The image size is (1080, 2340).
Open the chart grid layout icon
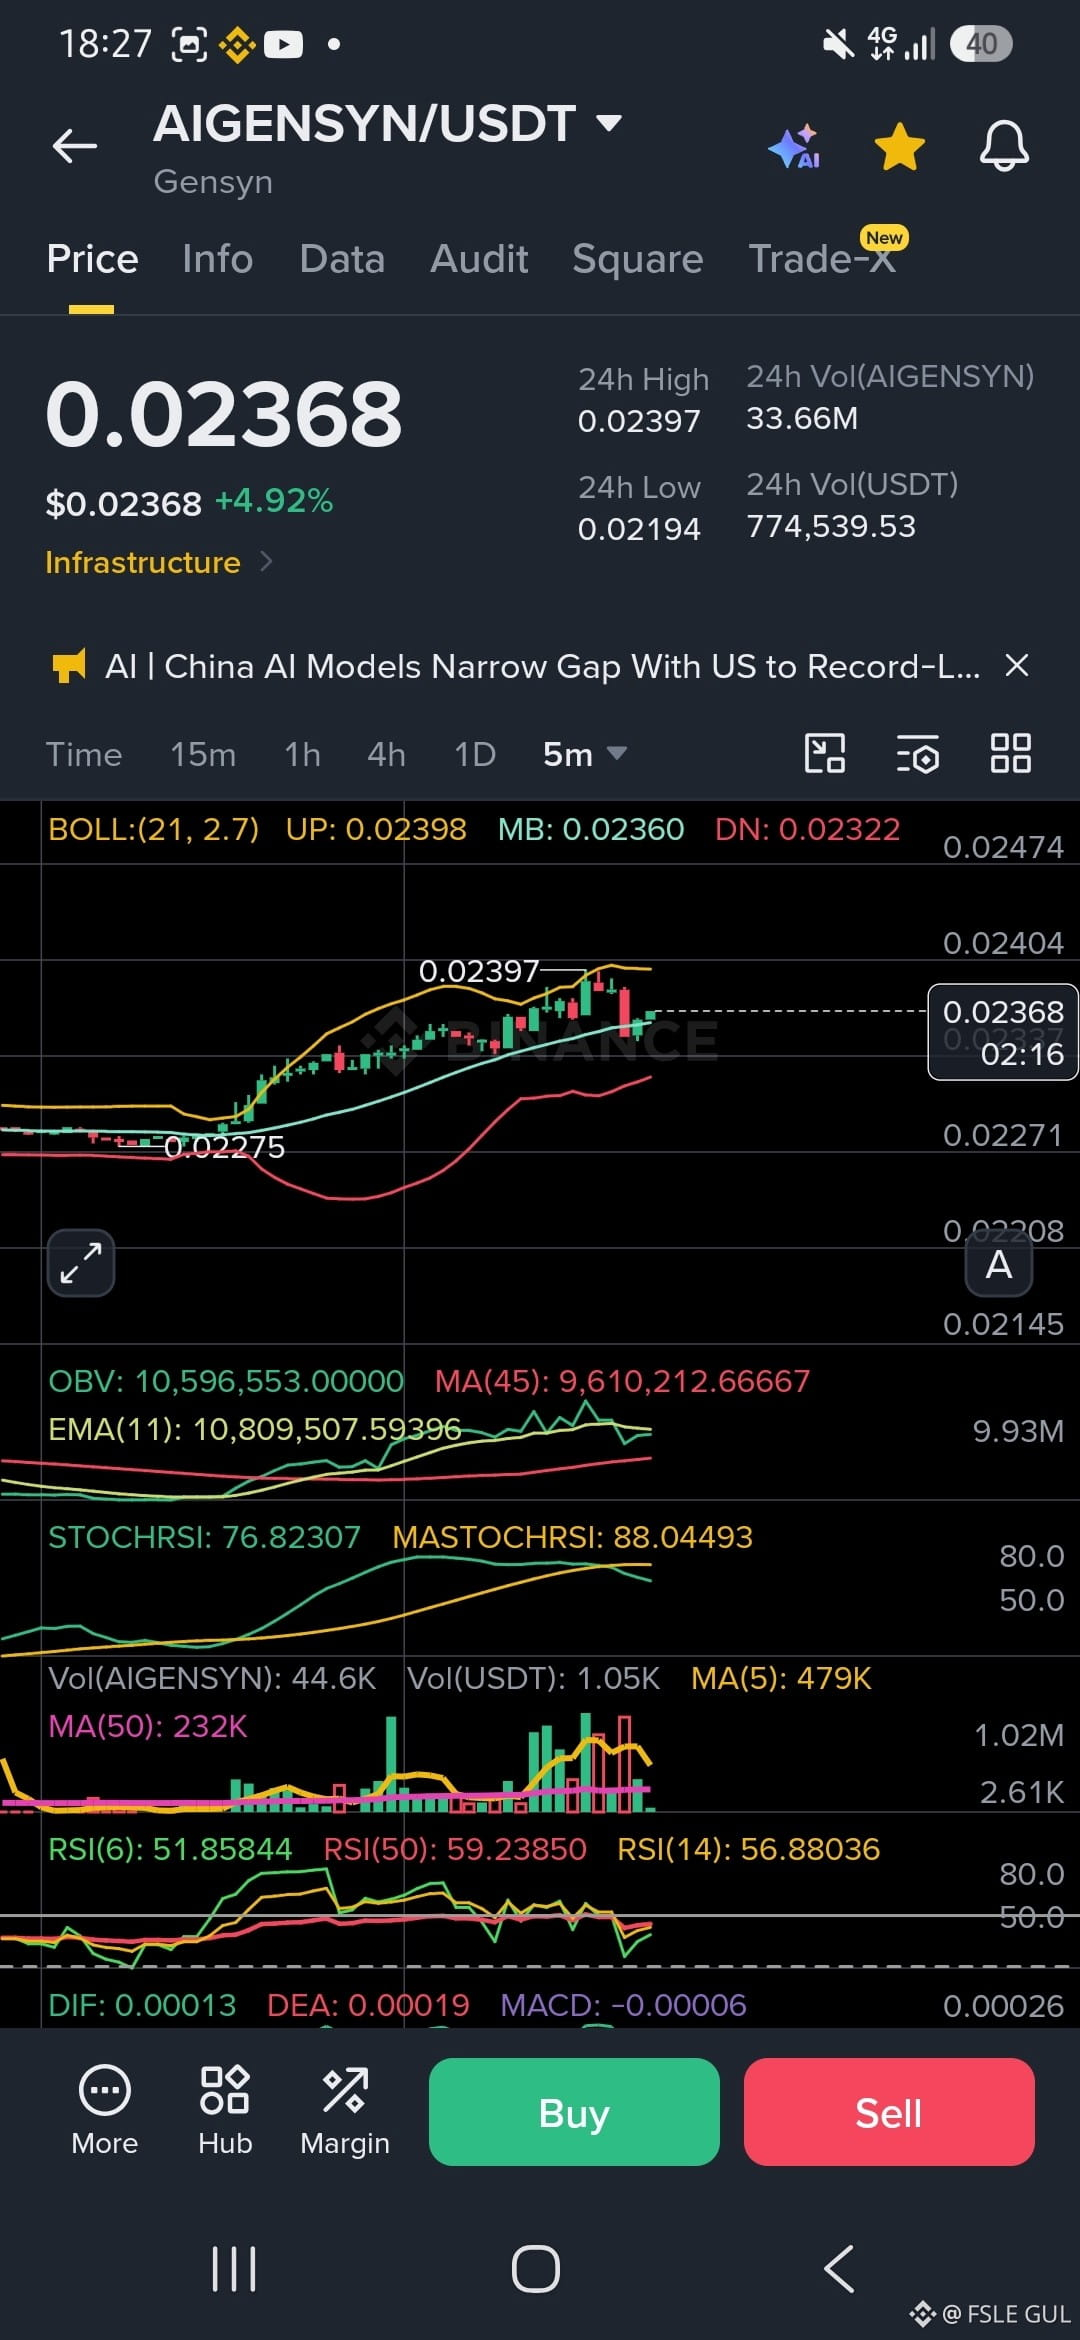tap(1010, 753)
